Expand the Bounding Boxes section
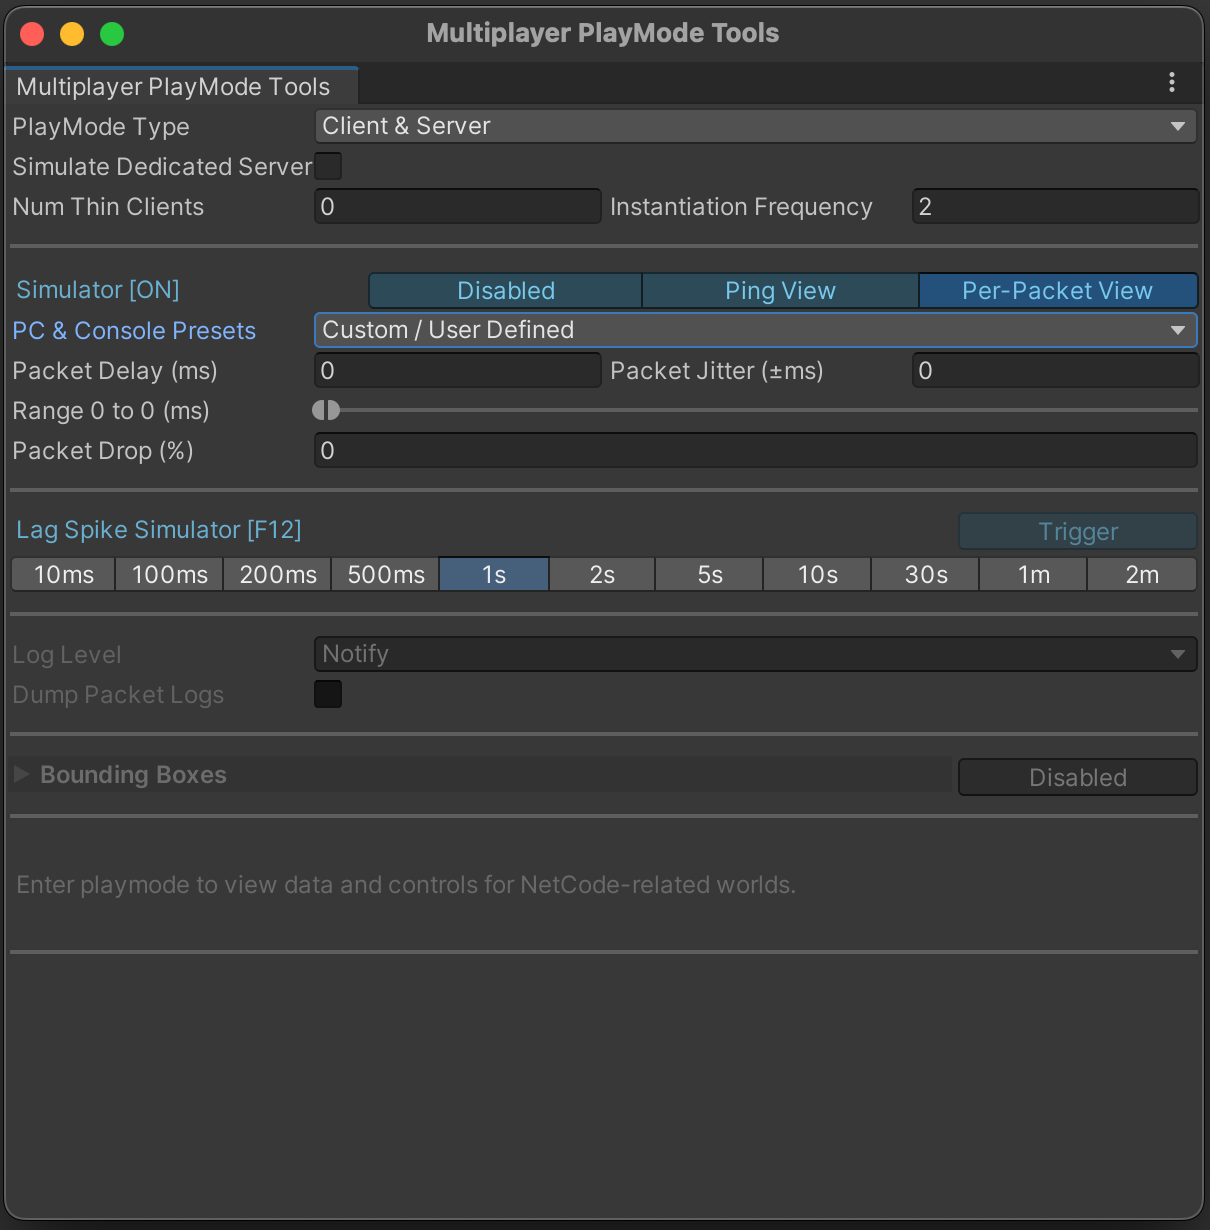 click(x=20, y=773)
